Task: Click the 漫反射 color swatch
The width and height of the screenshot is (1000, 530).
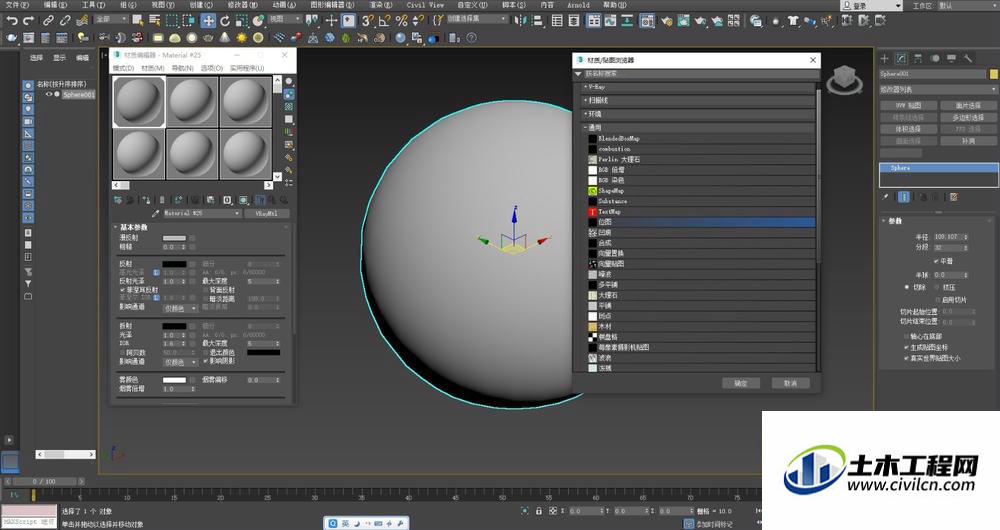Action: (174, 238)
